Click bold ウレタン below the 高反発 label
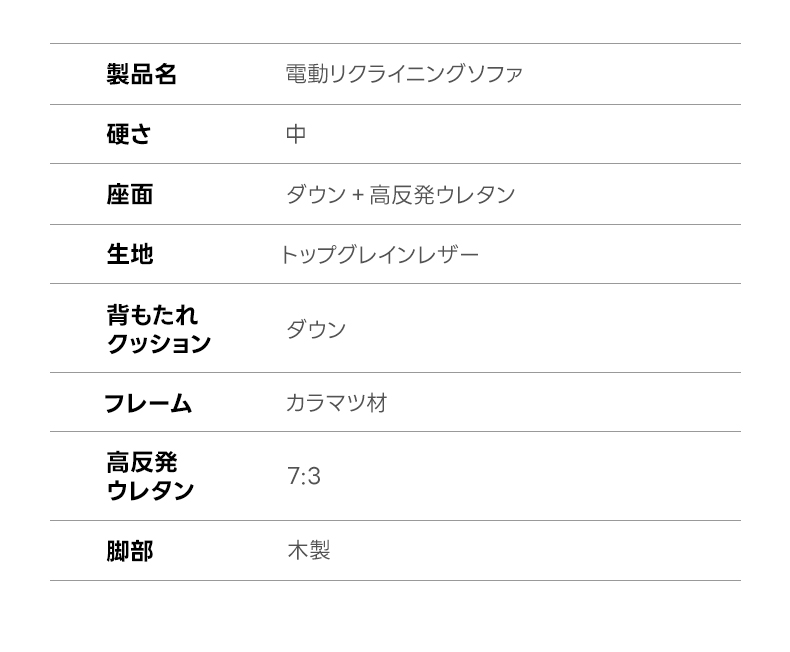The image size is (790, 652). pyautogui.click(x=150, y=491)
